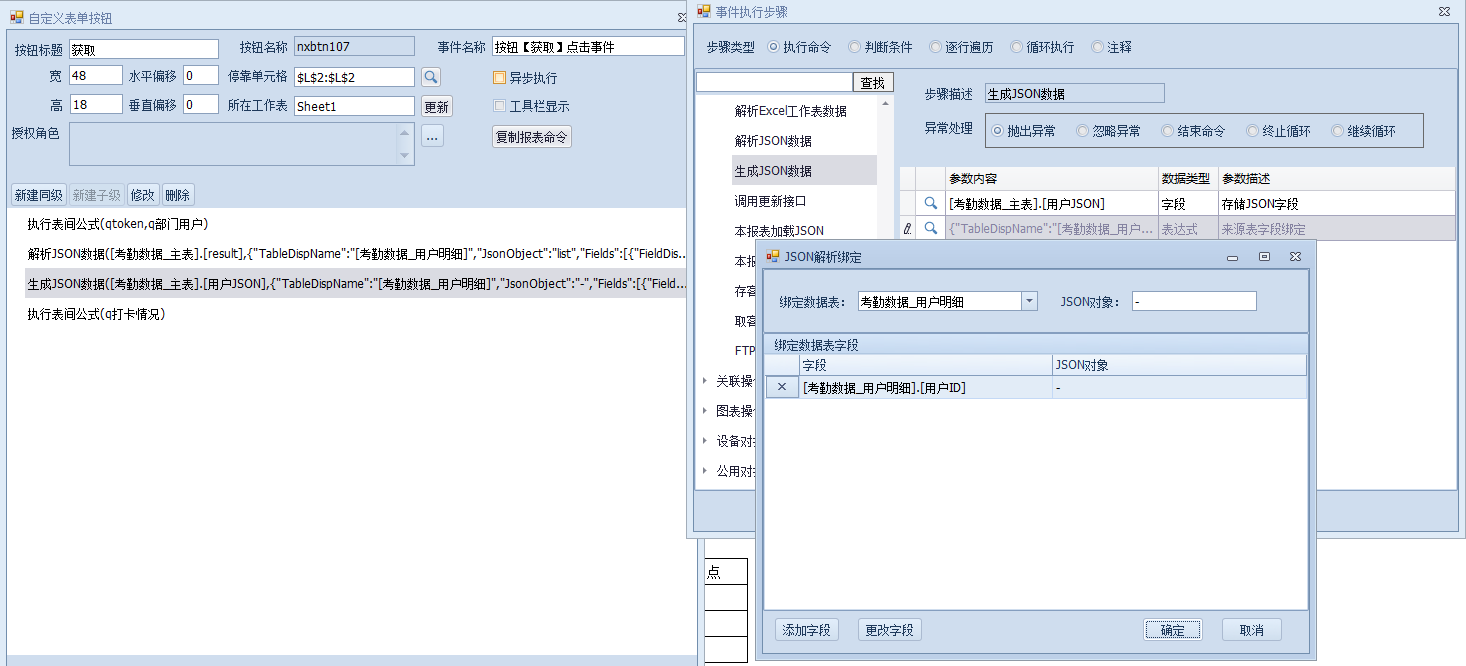Click into the JSON对象 text field
Screen dimensions: 1466x666
pos(1193,302)
